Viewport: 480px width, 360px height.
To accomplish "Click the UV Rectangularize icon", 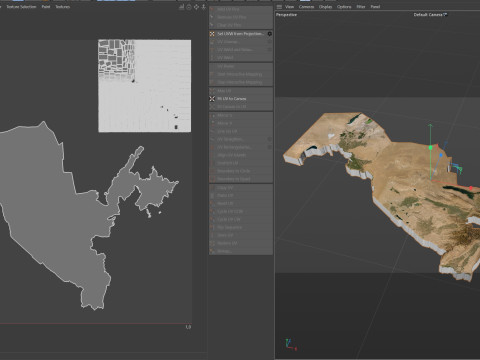I will click(x=212, y=147).
